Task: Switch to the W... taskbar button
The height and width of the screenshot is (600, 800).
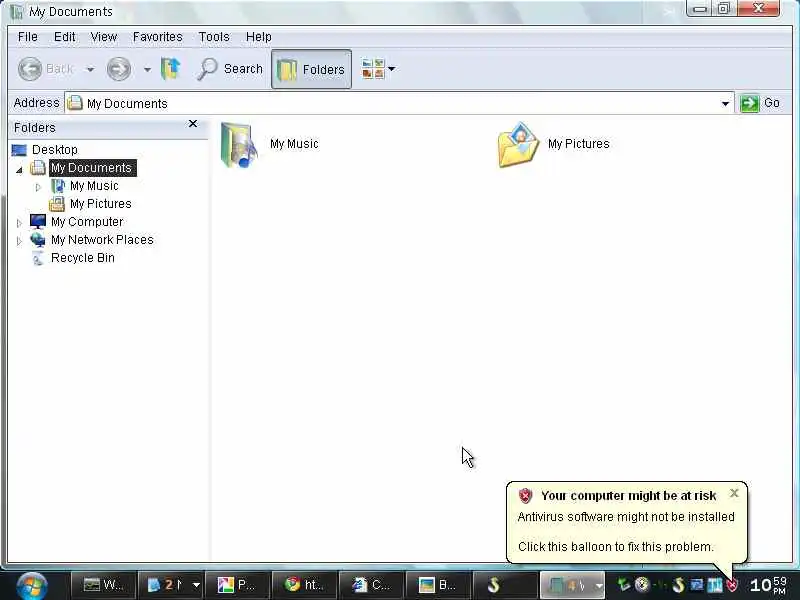Action: 104,585
